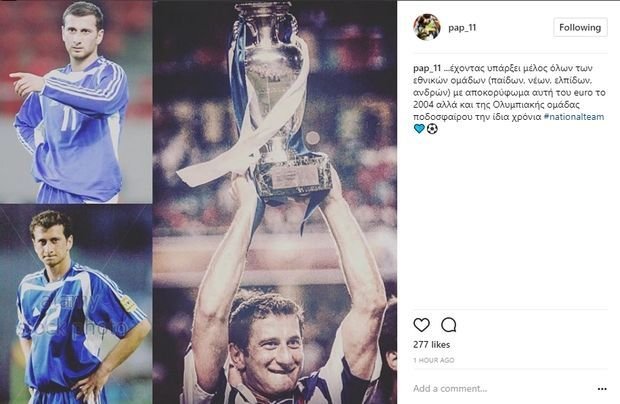
Task: View the 277 likes list
Action: (431, 345)
